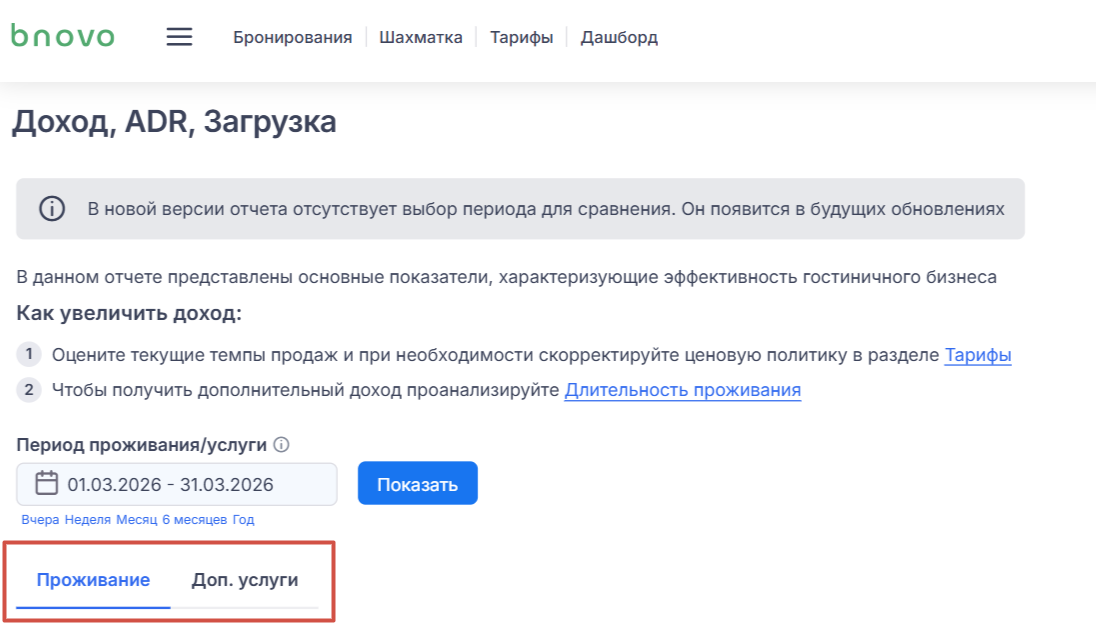Click the calendar icon in the date field
1096x633 pixels.
(47, 484)
